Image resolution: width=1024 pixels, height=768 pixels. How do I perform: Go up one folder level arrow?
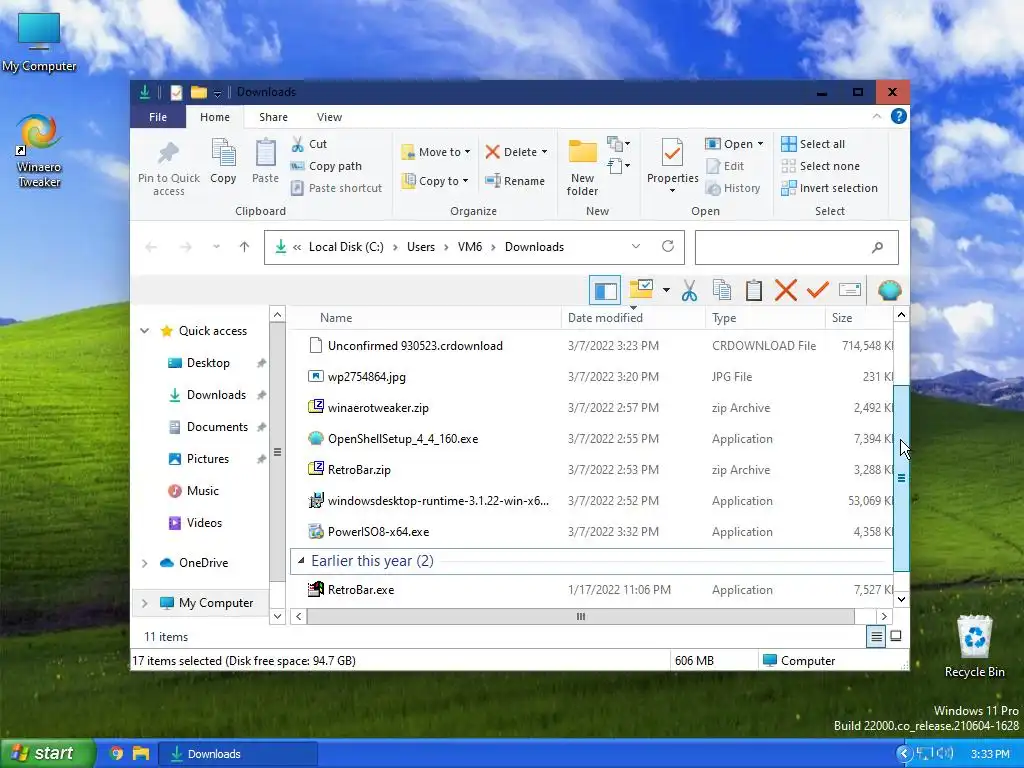[244, 247]
